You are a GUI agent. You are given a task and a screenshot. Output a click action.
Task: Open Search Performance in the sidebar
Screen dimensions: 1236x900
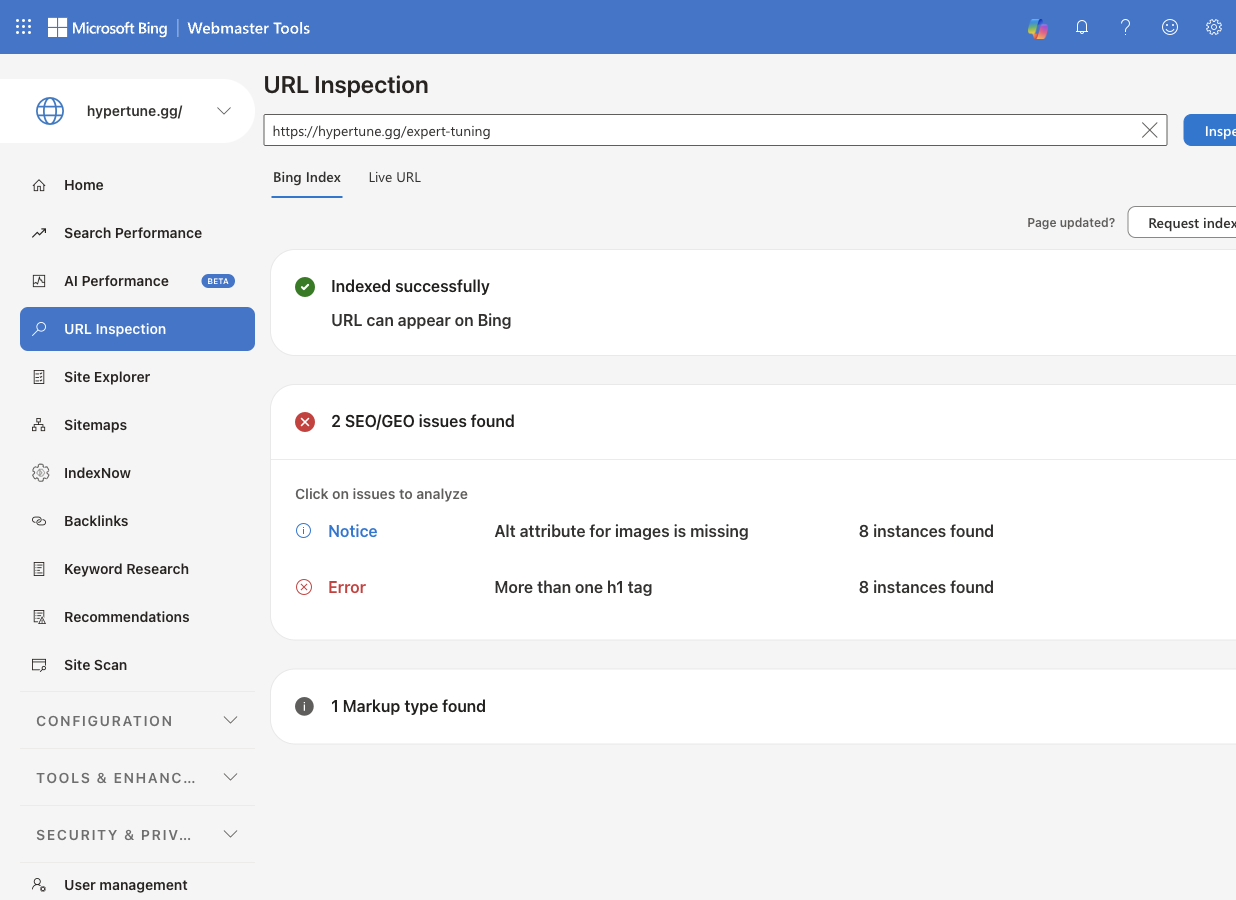pyautogui.click(x=137, y=233)
